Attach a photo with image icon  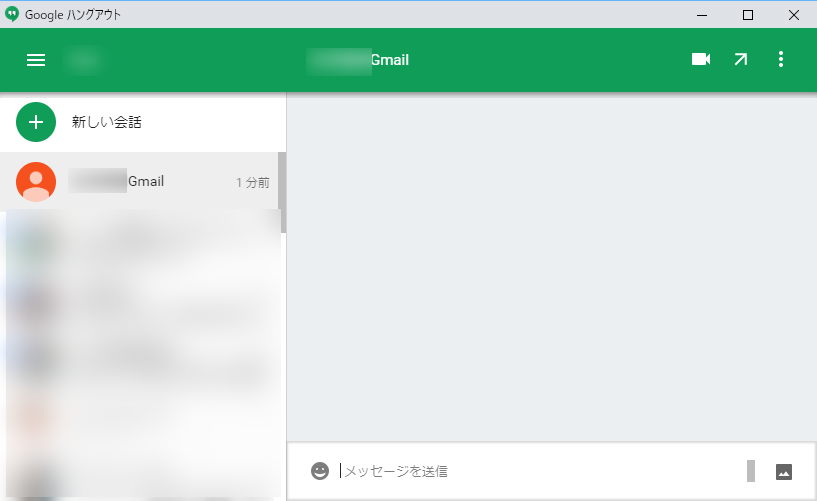pyautogui.click(x=784, y=472)
